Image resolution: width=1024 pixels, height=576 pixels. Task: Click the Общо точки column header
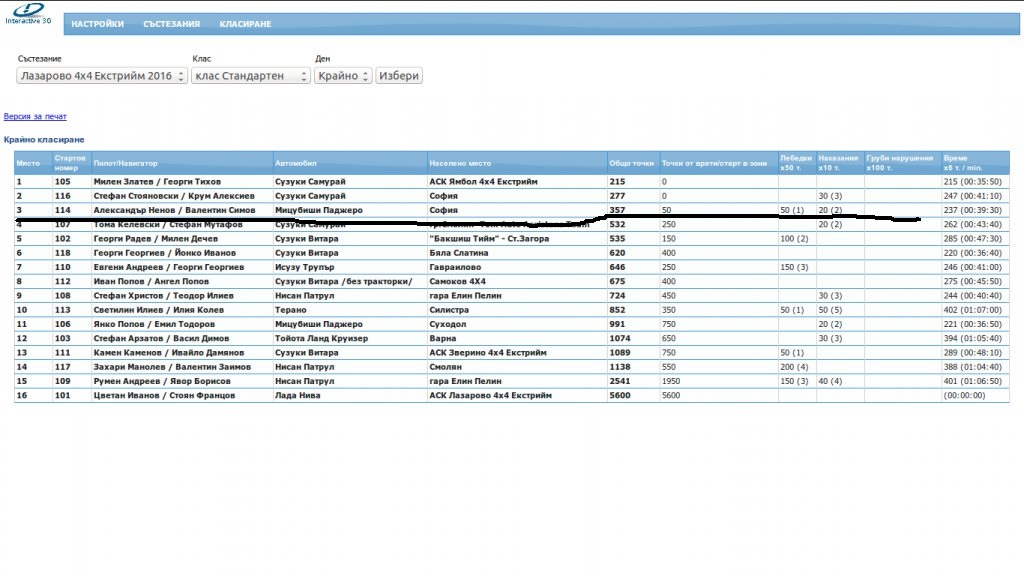pos(632,163)
